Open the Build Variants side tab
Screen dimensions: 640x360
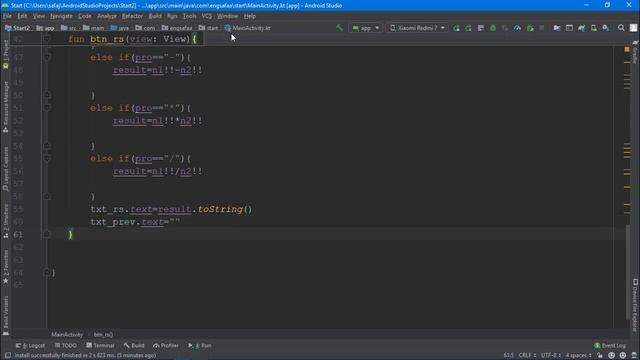(6, 315)
